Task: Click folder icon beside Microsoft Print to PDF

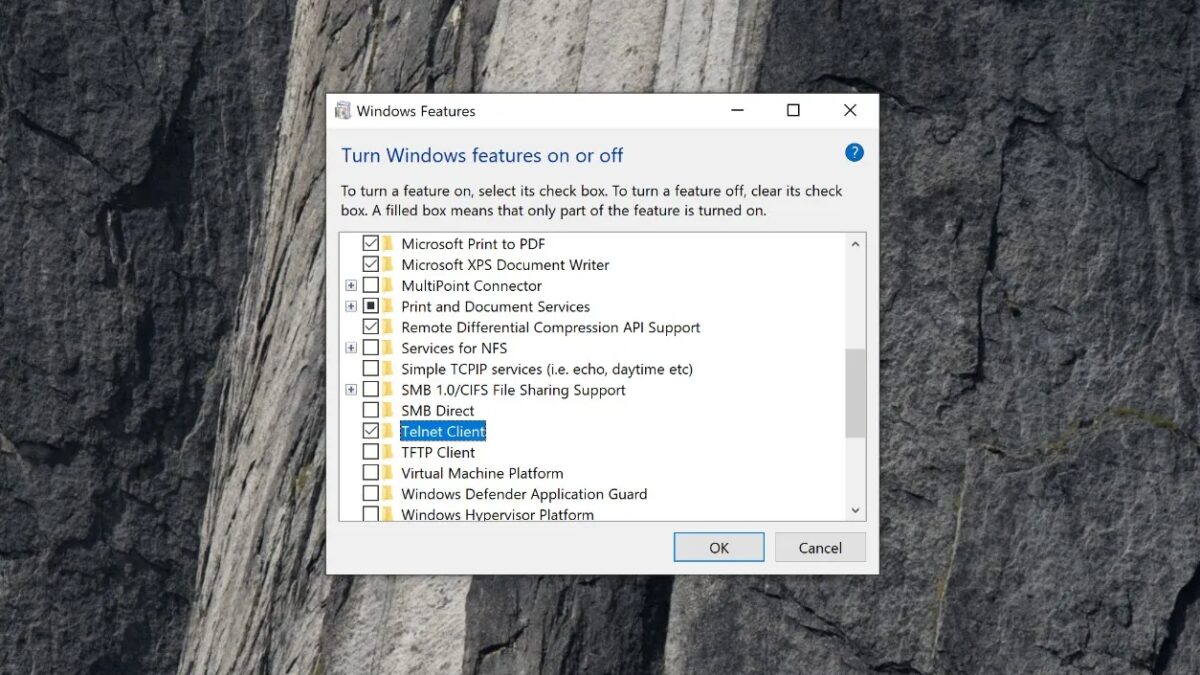Action: click(x=388, y=243)
